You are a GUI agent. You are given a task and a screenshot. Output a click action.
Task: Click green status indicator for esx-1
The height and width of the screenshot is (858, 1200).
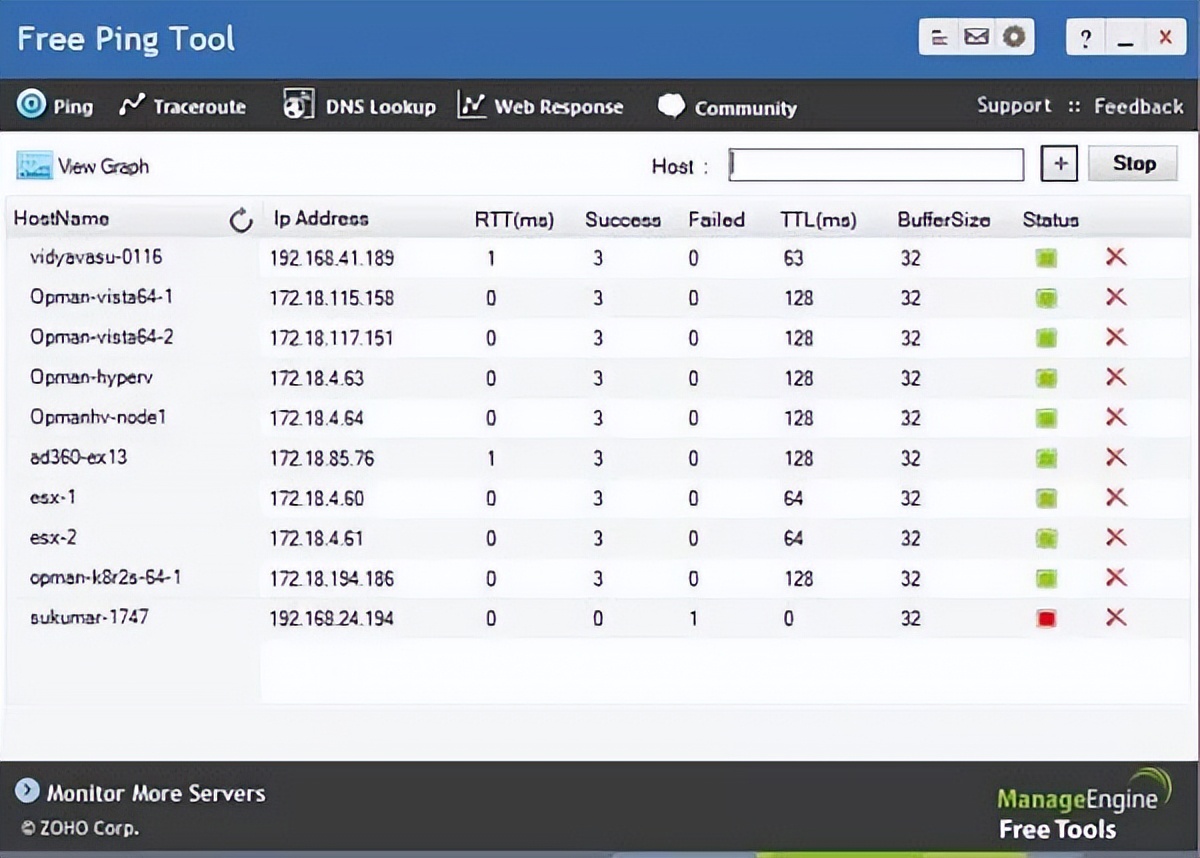click(x=1046, y=498)
